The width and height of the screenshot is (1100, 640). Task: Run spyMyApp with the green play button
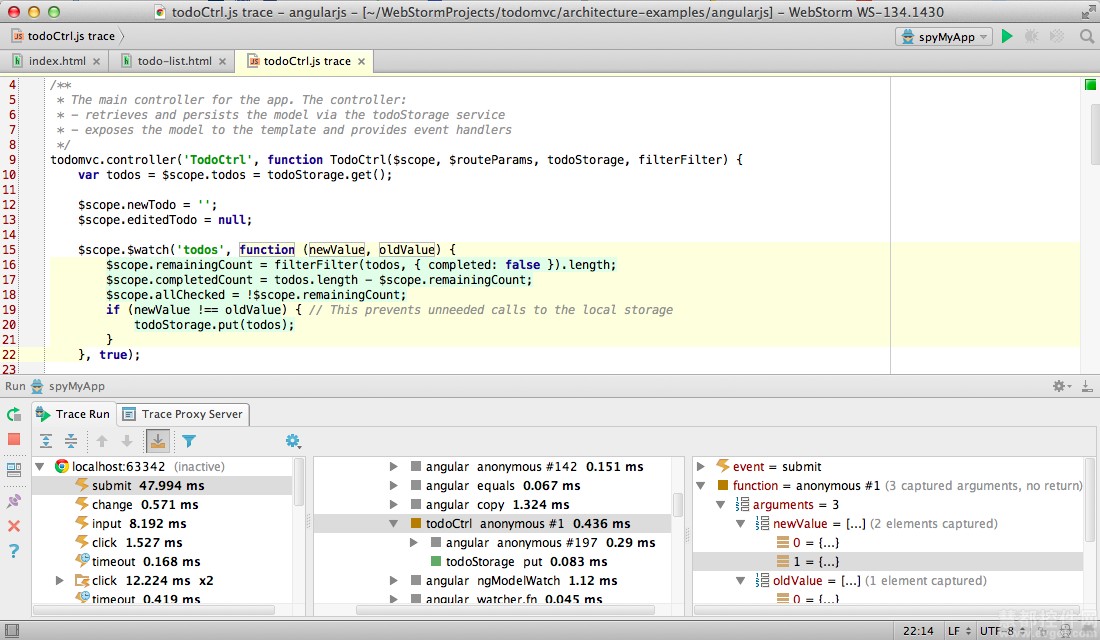pos(1006,36)
